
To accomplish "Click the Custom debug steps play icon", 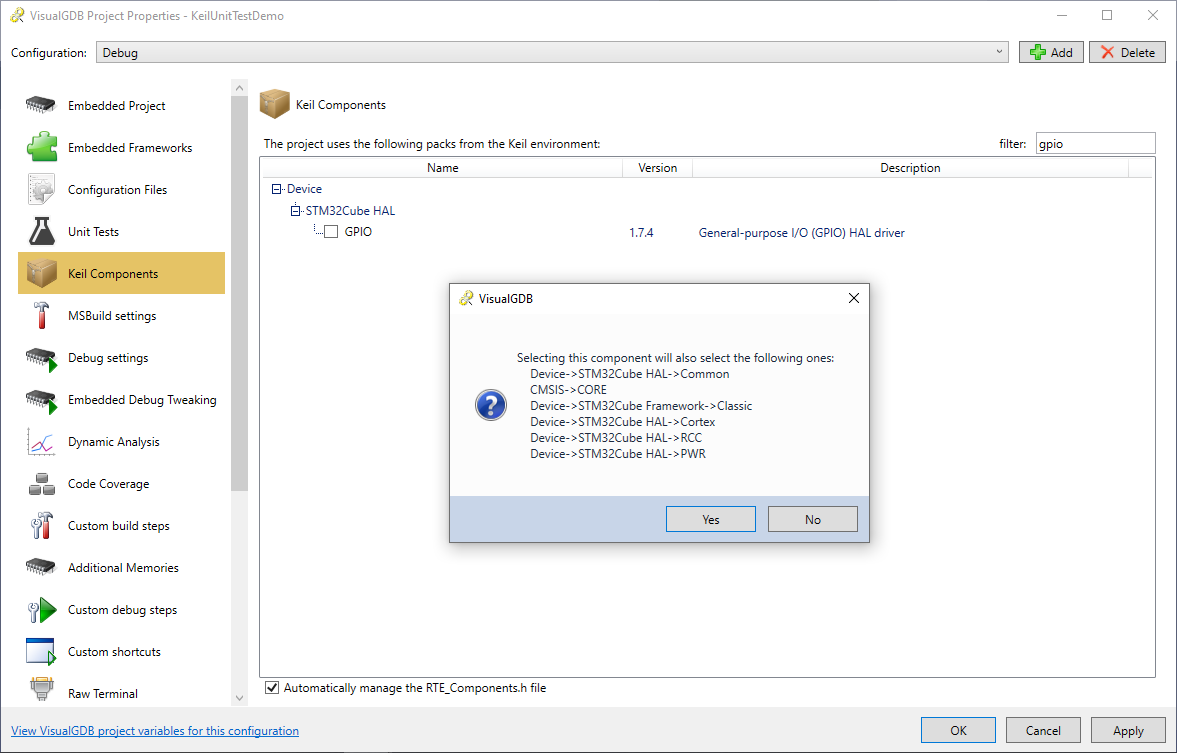I will tap(42, 610).
